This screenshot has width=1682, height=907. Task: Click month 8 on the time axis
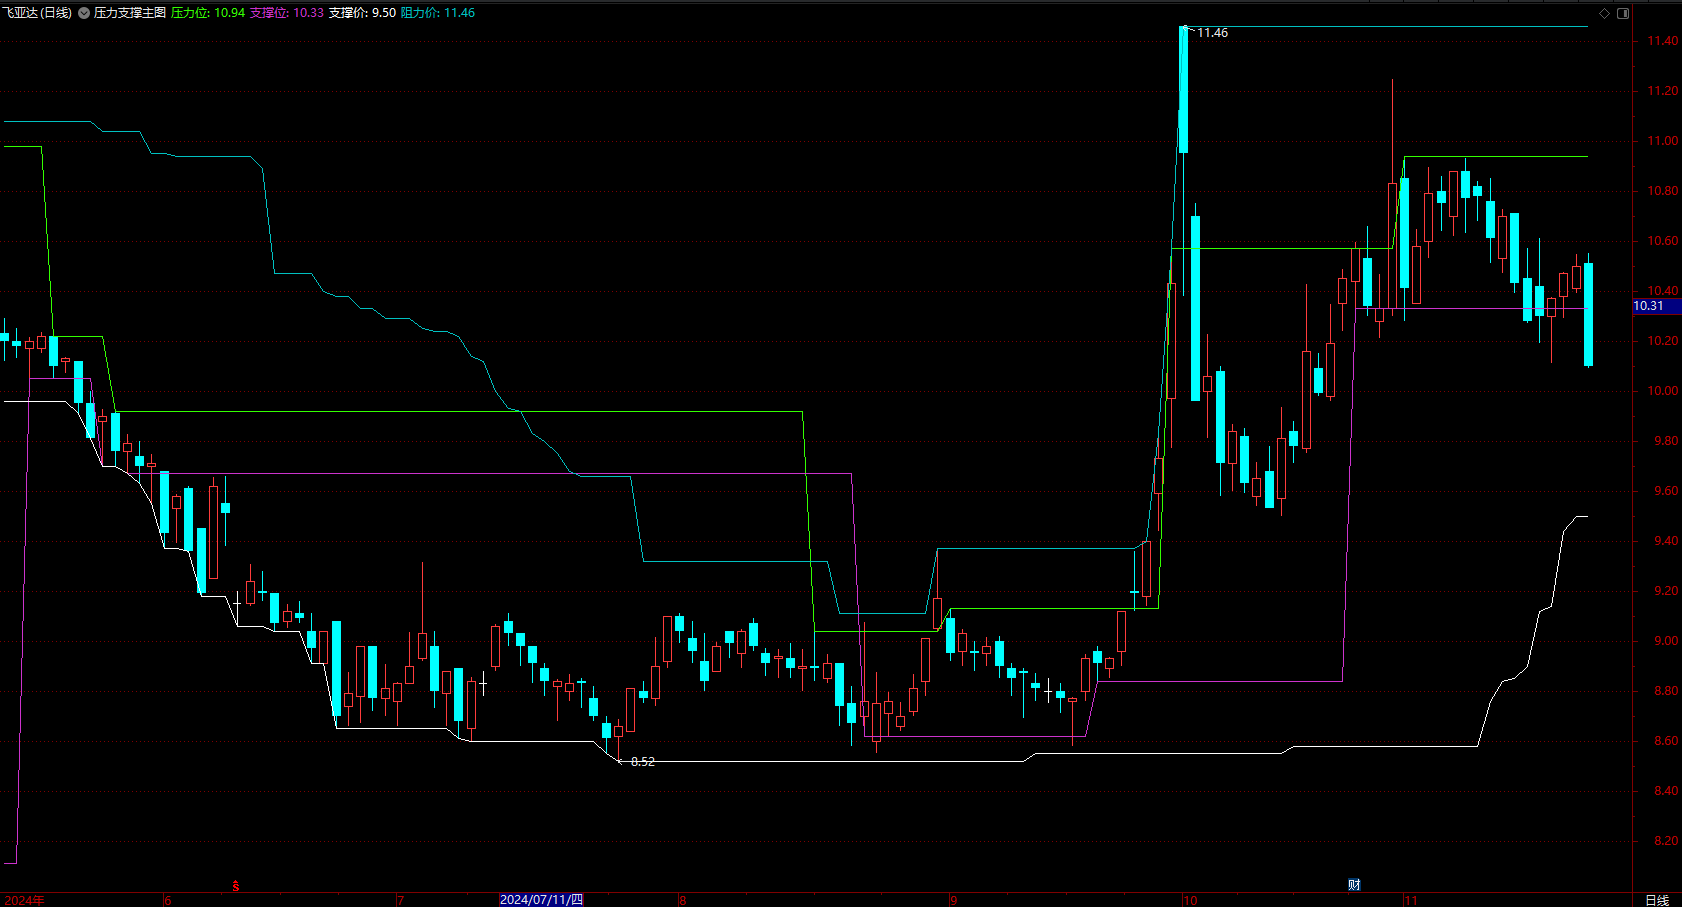click(x=683, y=900)
